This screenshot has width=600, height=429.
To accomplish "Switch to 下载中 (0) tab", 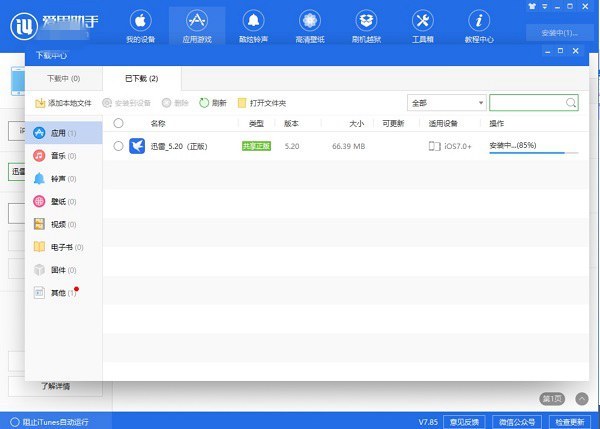I will point(64,78).
